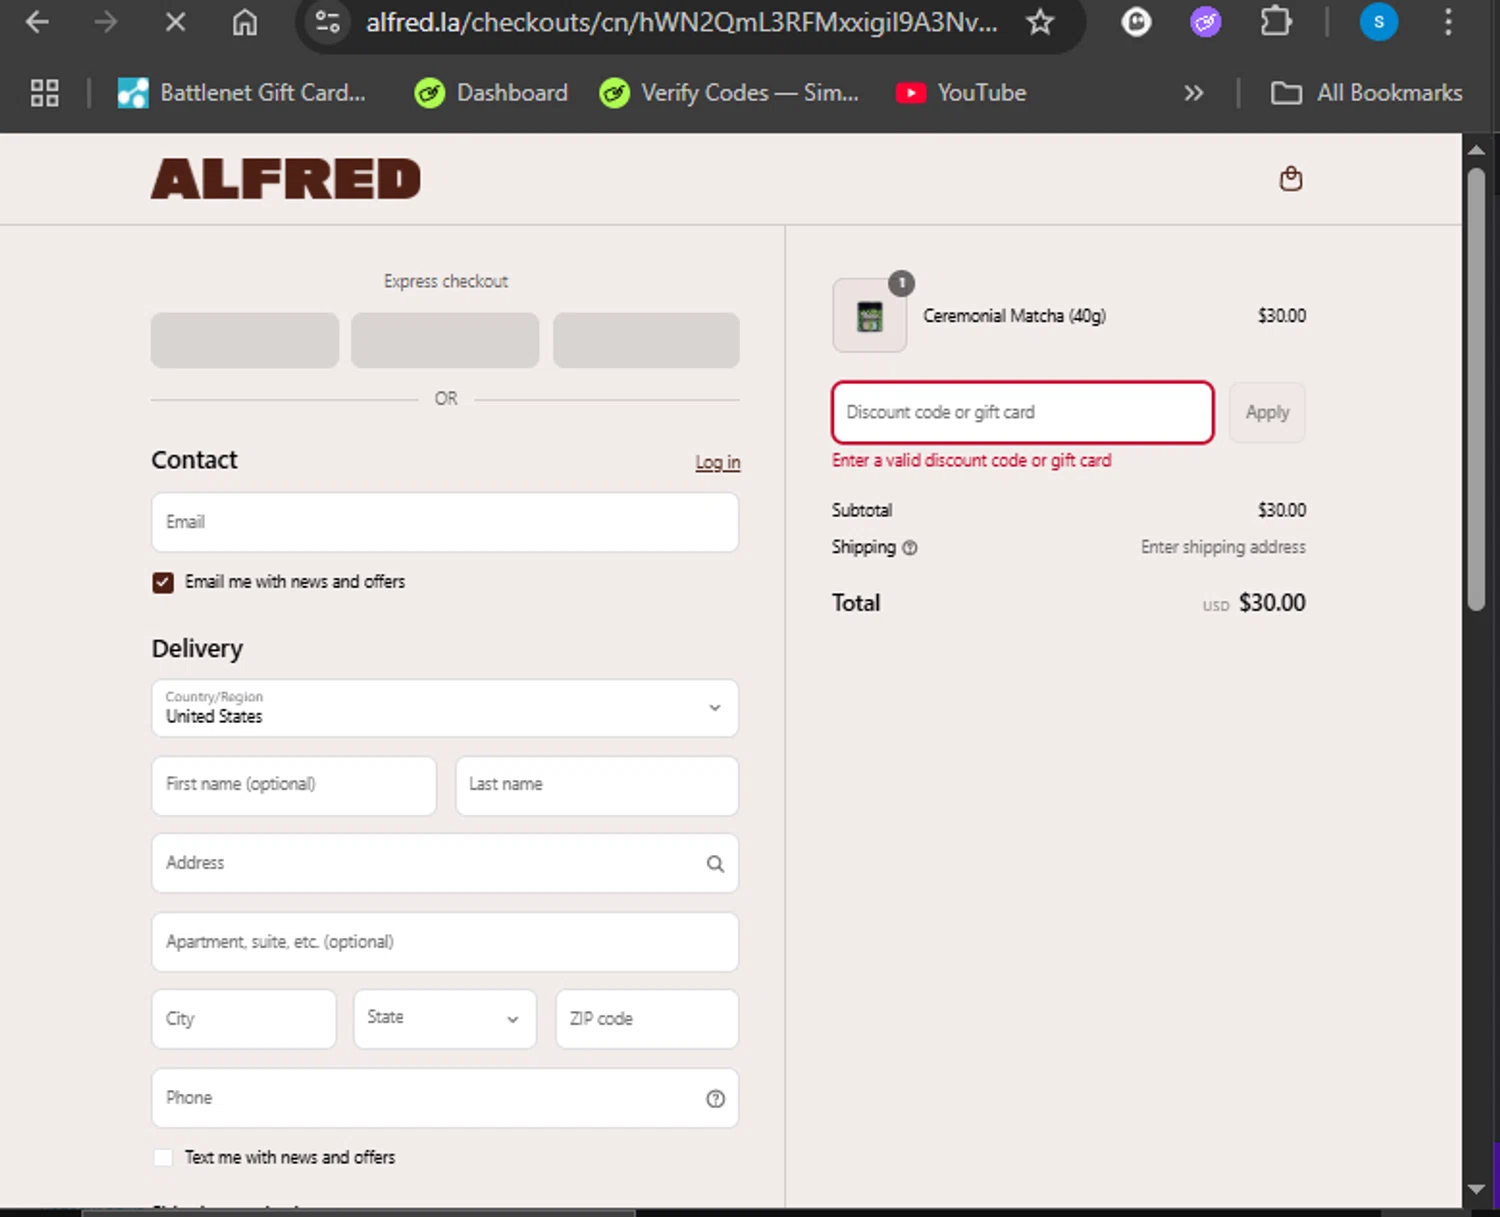
Task: Focus the Email input field
Action: [445, 522]
